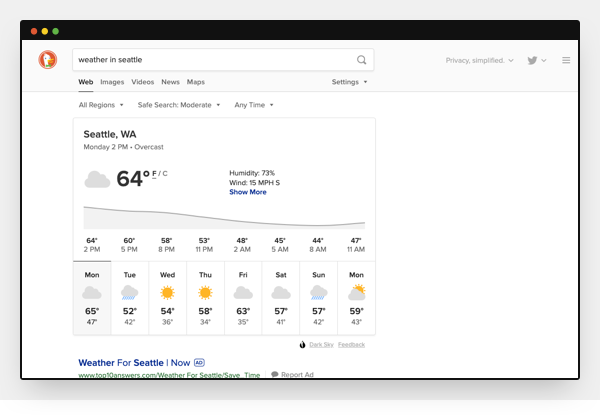Switch temperature units to Celsius
This screenshot has width=600, height=415.
coord(165,174)
